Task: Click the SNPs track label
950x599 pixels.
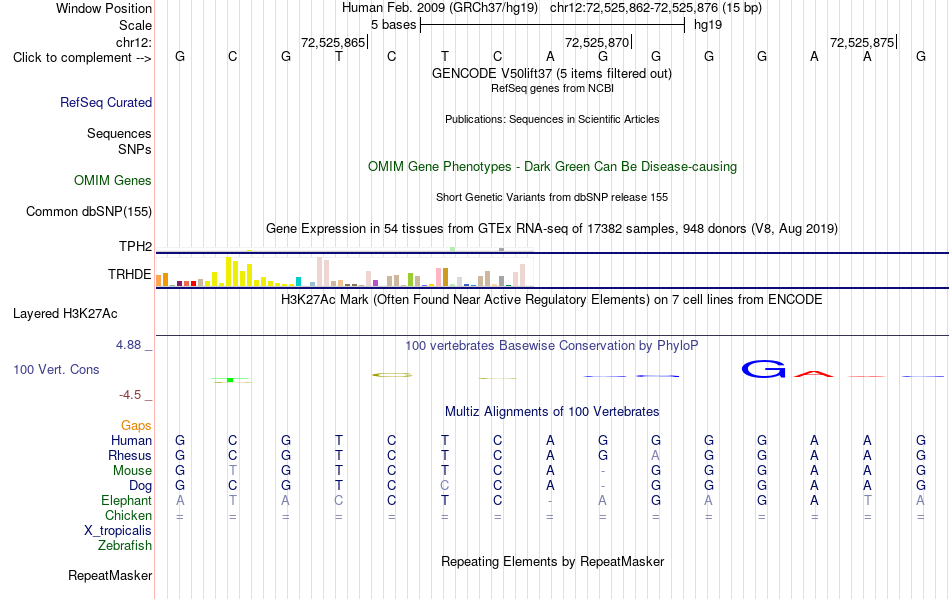Action: pyautogui.click(x=135, y=149)
